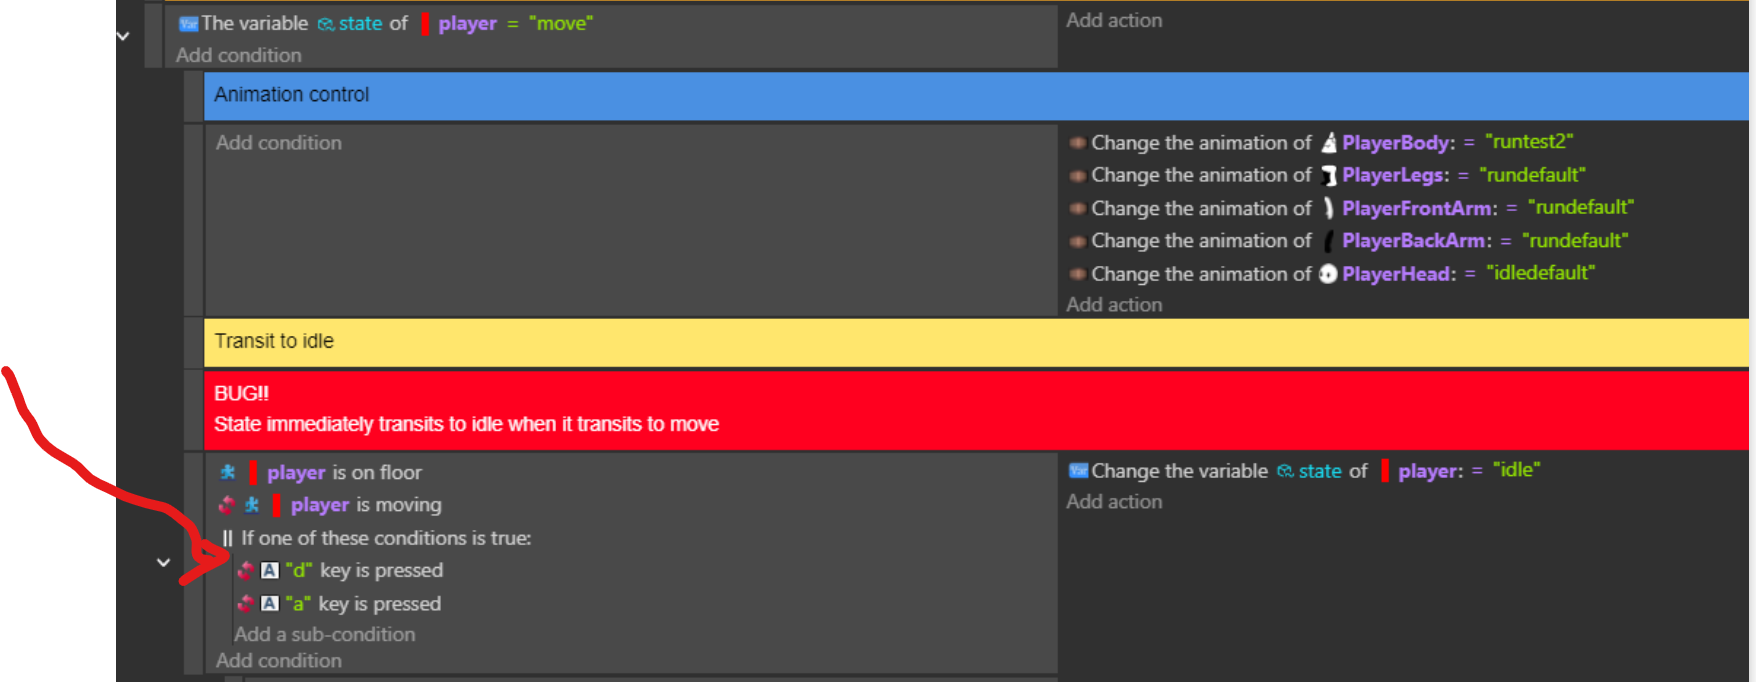Add a sub-condition under the OR block
1756x682 pixels.
[x=324, y=634]
